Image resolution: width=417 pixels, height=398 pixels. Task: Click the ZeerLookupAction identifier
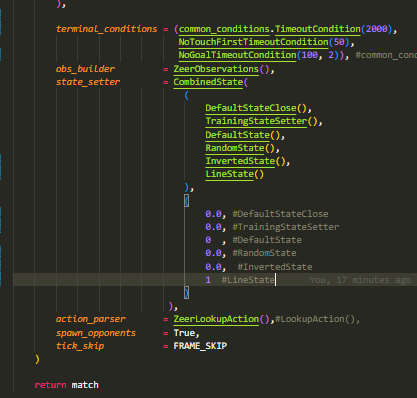point(216,319)
